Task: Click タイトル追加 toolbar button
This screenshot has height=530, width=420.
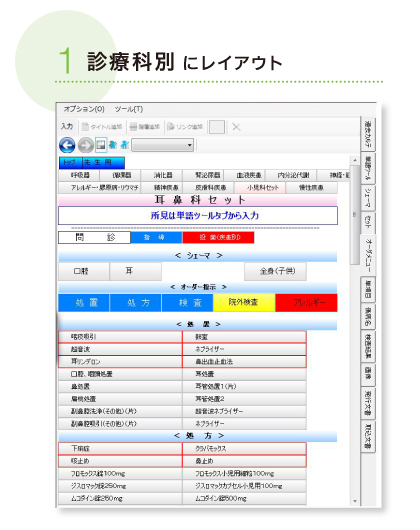Action: click(x=102, y=127)
